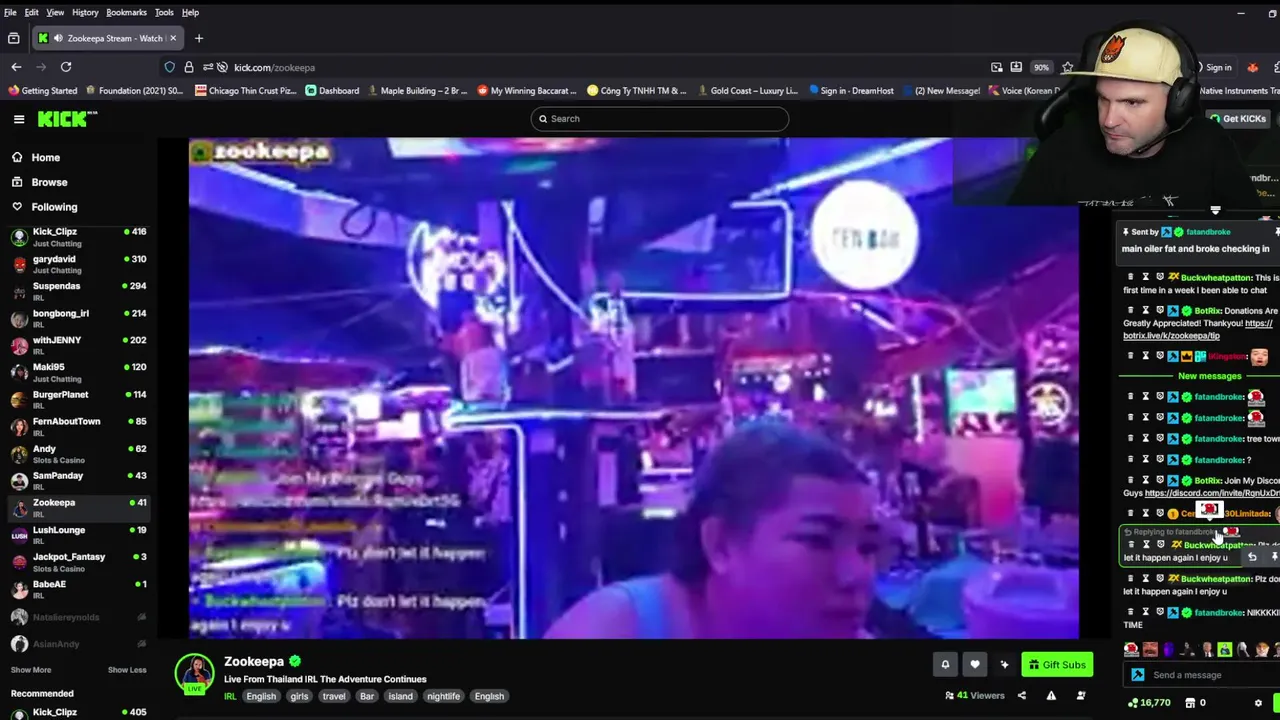The width and height of the screenshot is (1280, 720).
Task: Click the Kick search field
Action: [x=660, y=119]
